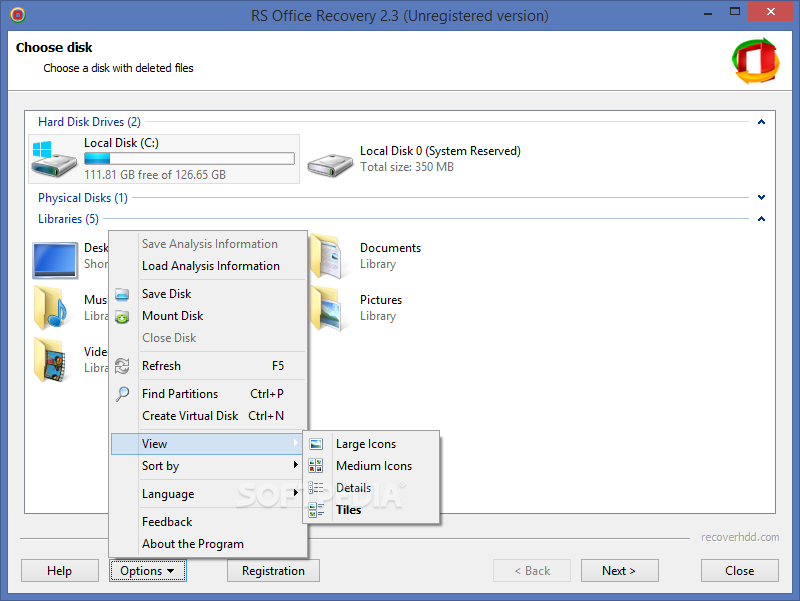This screenshot has height=601, width=800.
Task: Choose Load Analysis Information
Action: pyautogui.click(x=211, y=266)
